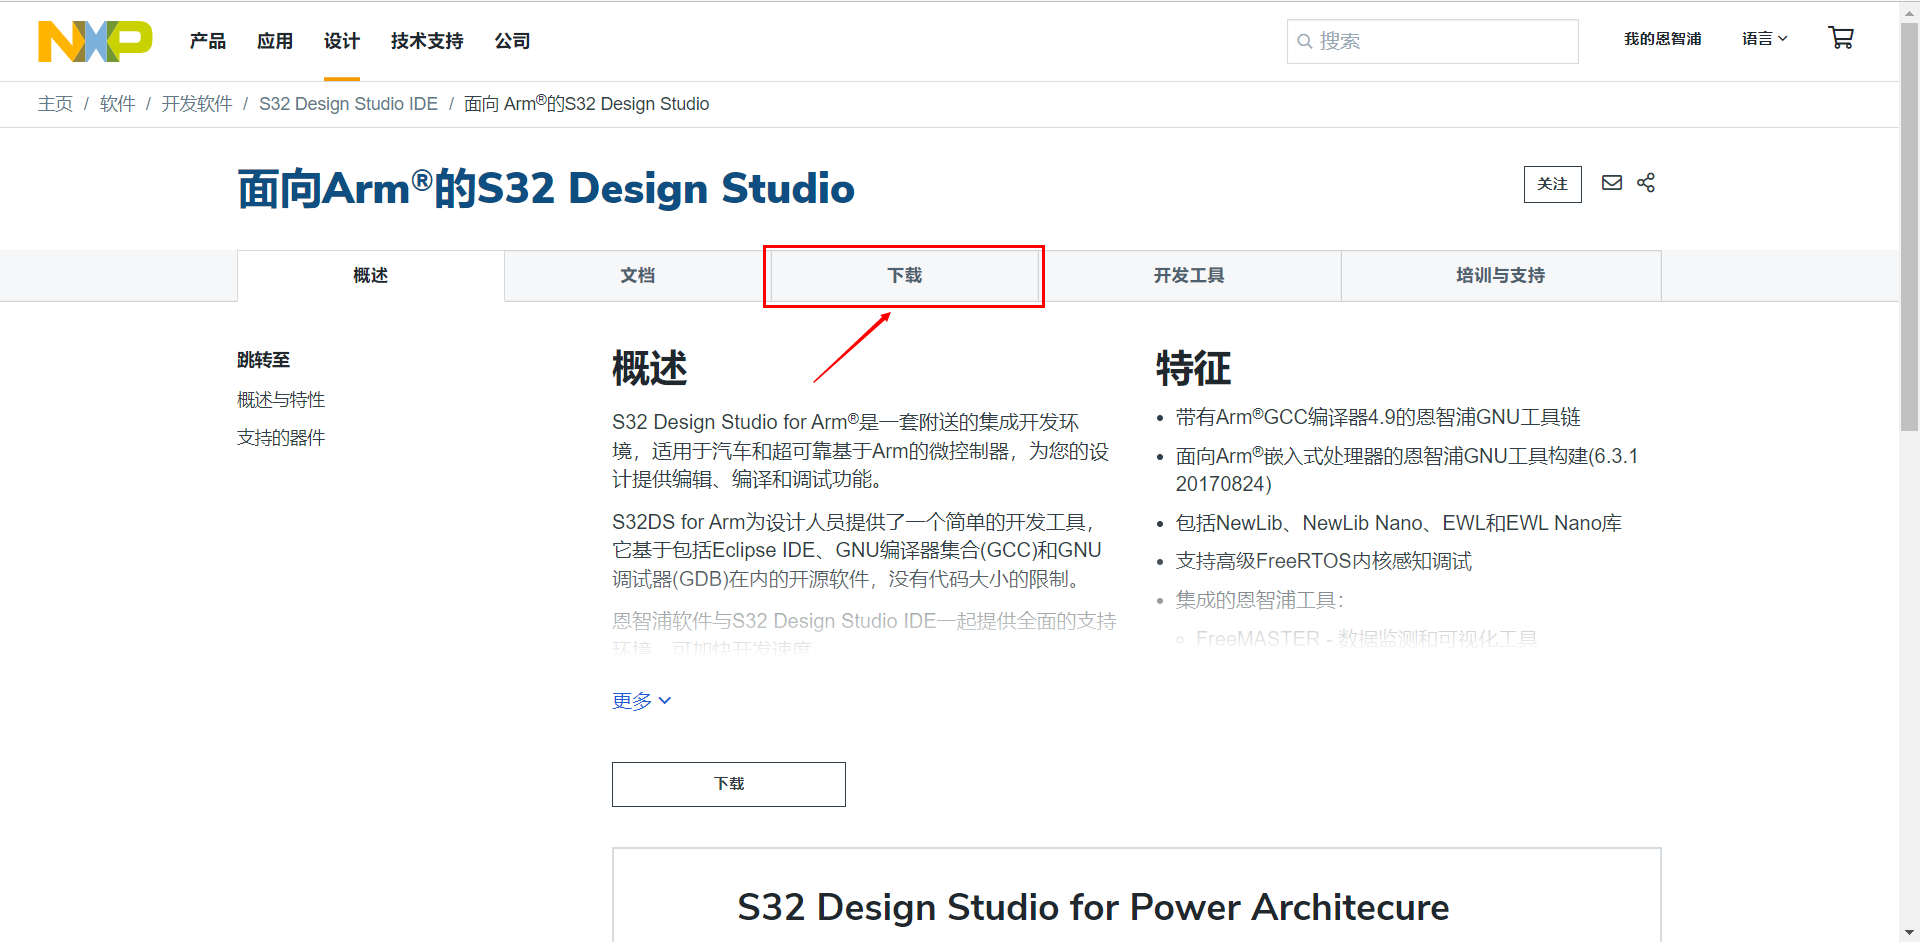Open the S32 Design Studio IDE breadcrumb link
The width and height of the screenshot is (1920, 942).
348,103
